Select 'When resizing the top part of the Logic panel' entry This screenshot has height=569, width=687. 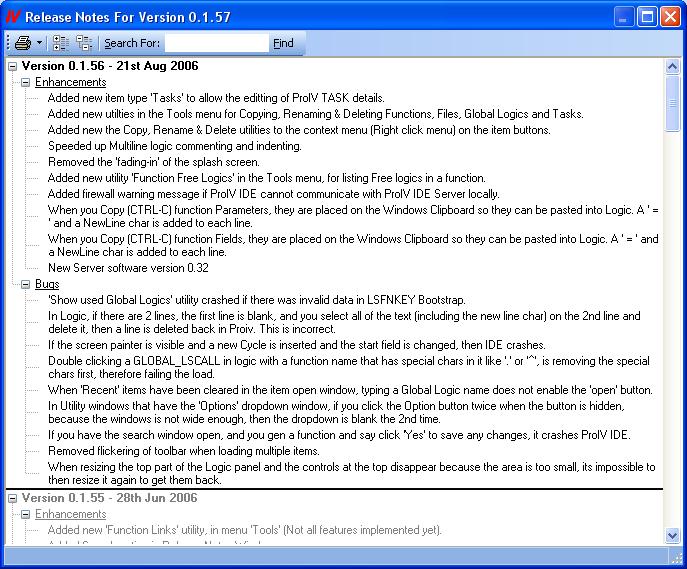pyautogui.click(x=352, y=474)
